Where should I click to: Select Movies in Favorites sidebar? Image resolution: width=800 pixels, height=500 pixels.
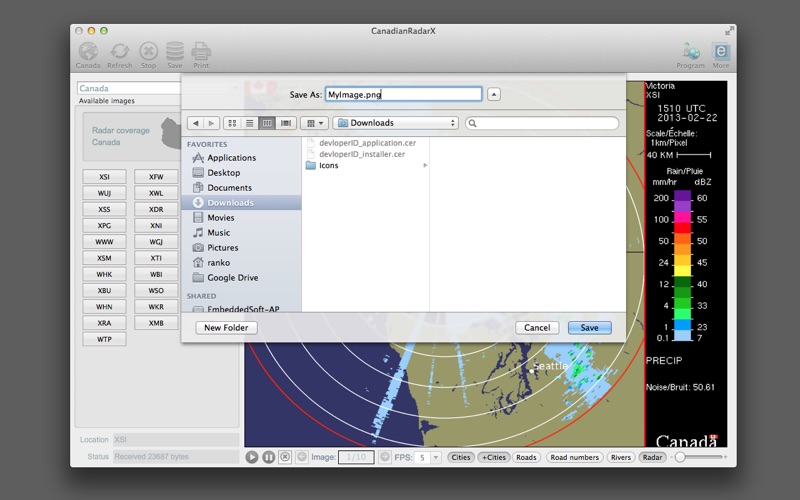(241, 217)
